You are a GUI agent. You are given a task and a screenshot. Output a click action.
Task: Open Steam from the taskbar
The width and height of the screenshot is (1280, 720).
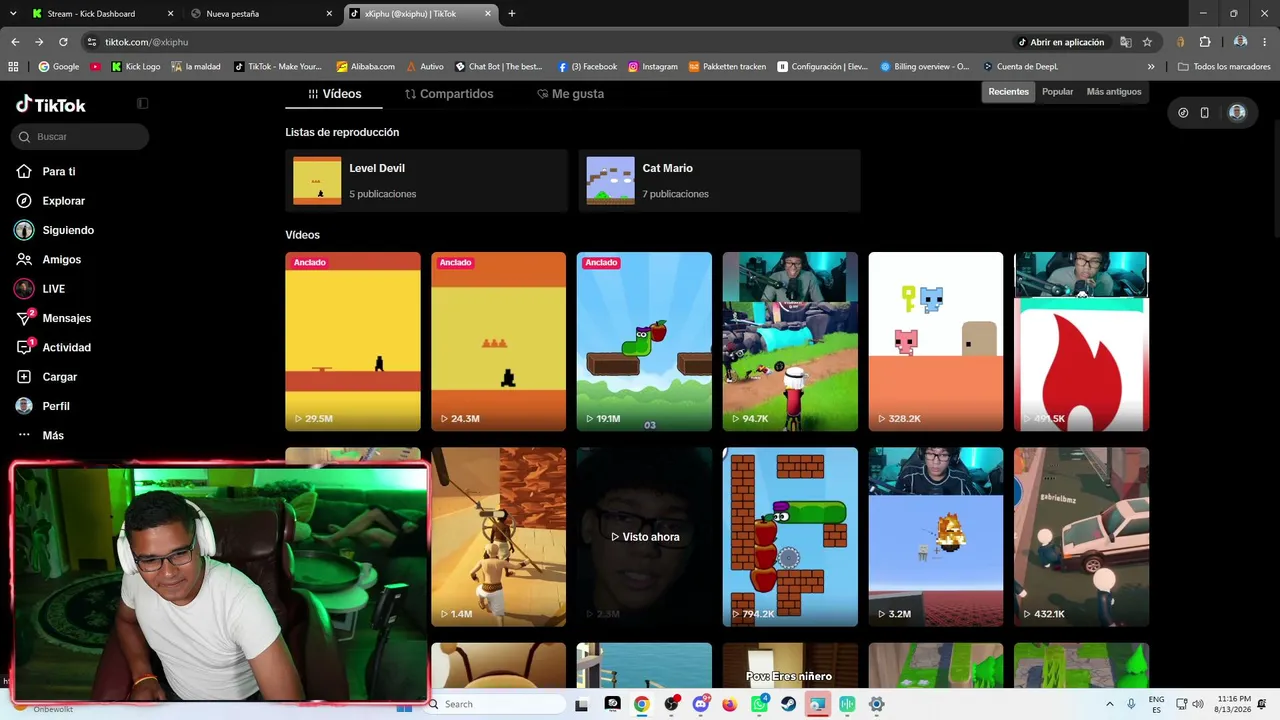(788, 704)
